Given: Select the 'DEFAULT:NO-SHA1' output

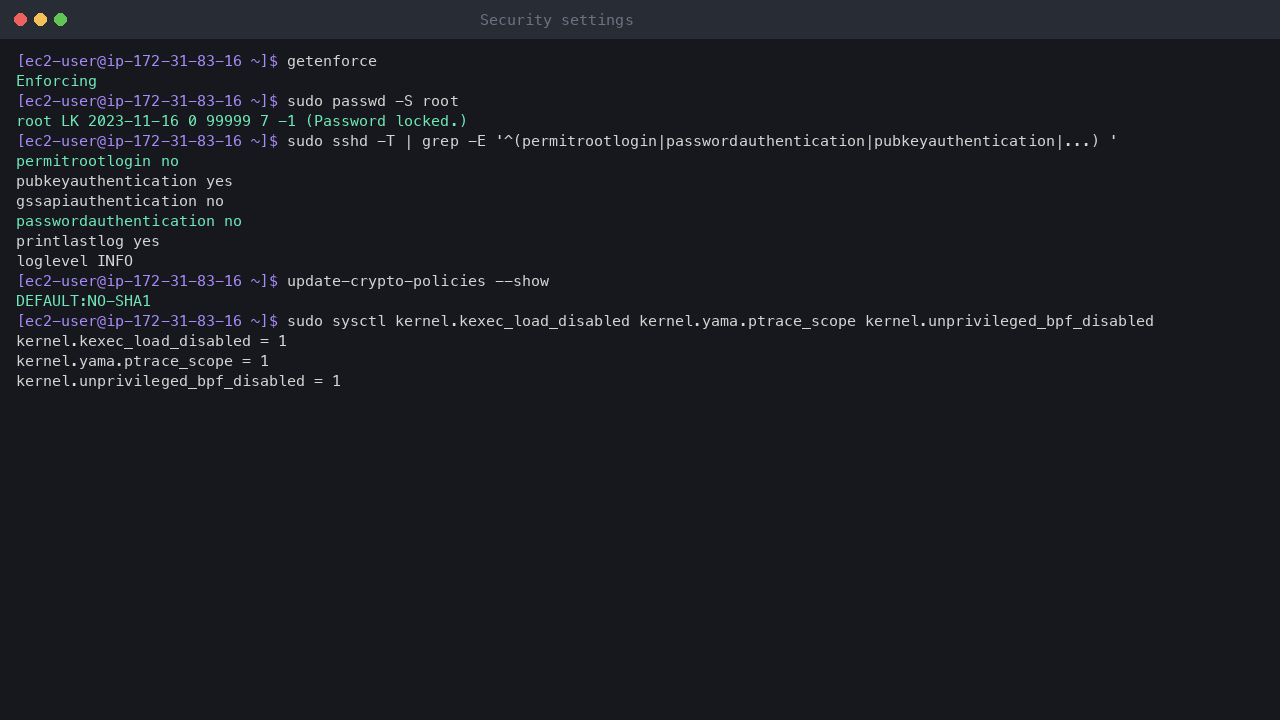Looking at the screenshot, I should 83,301.
